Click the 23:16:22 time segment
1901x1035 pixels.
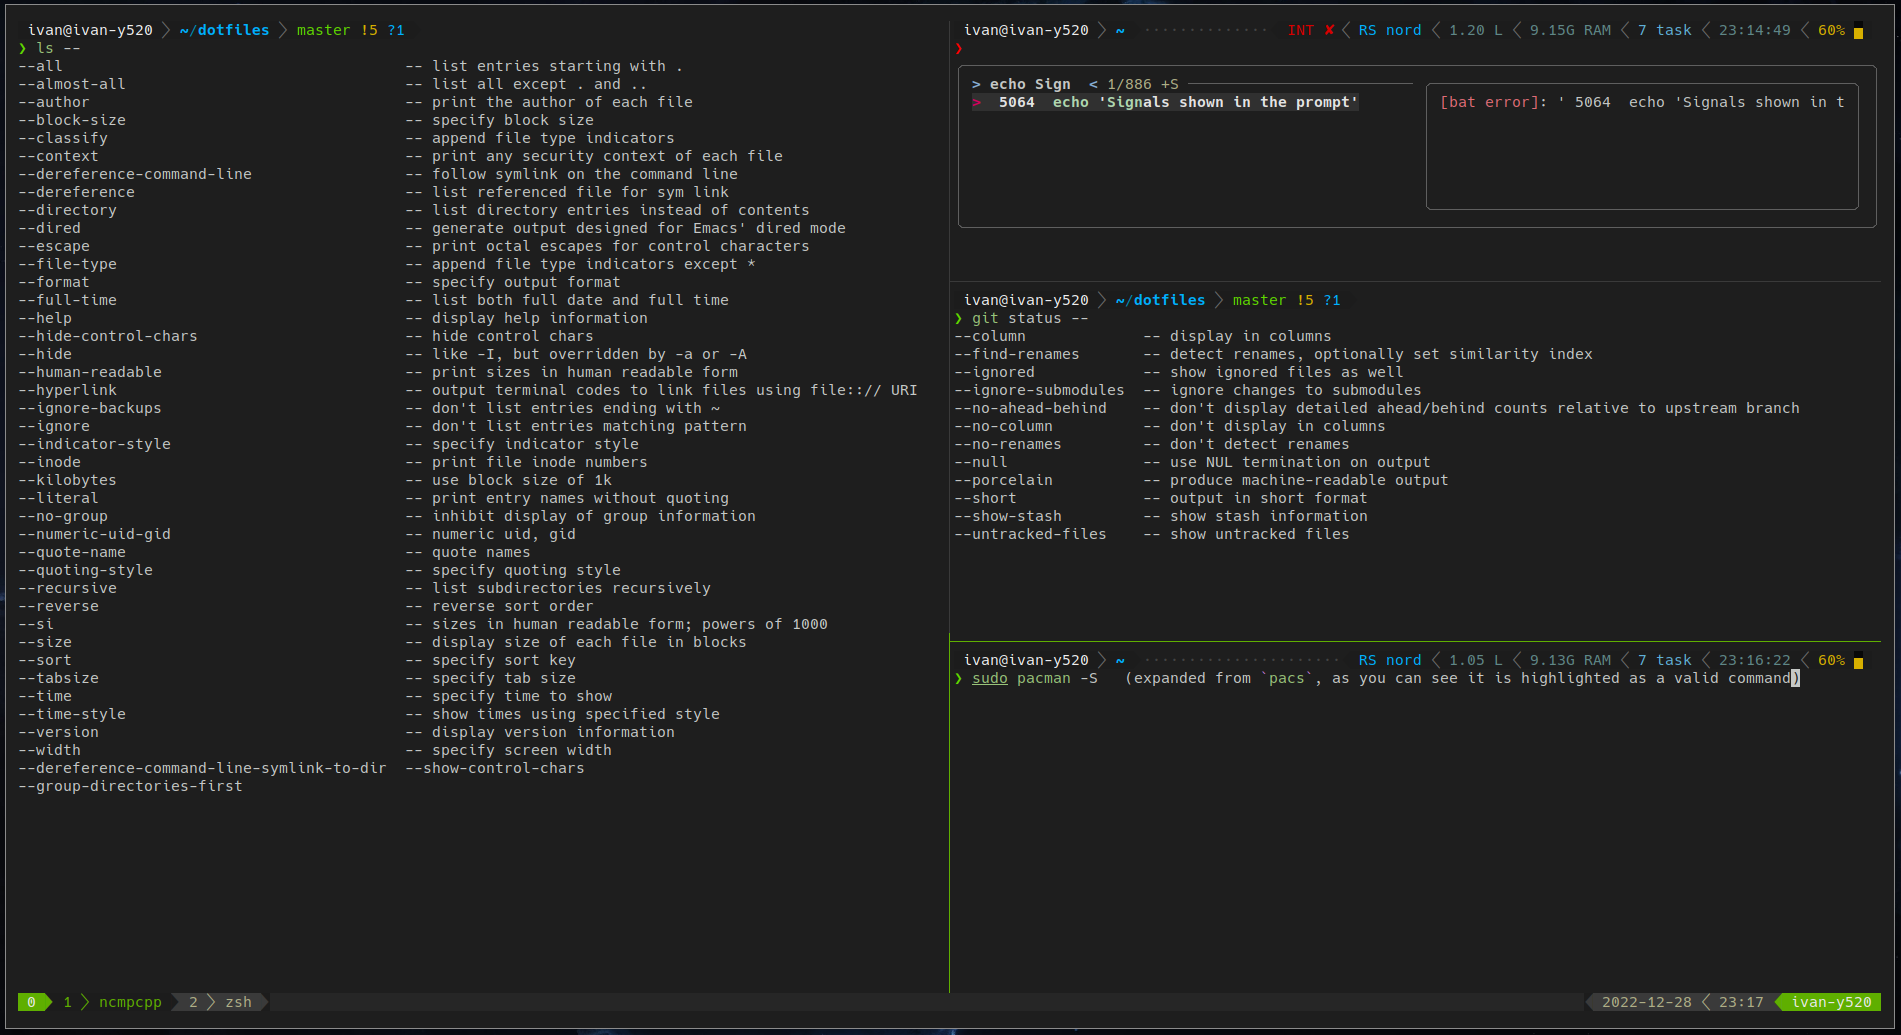1755,660
